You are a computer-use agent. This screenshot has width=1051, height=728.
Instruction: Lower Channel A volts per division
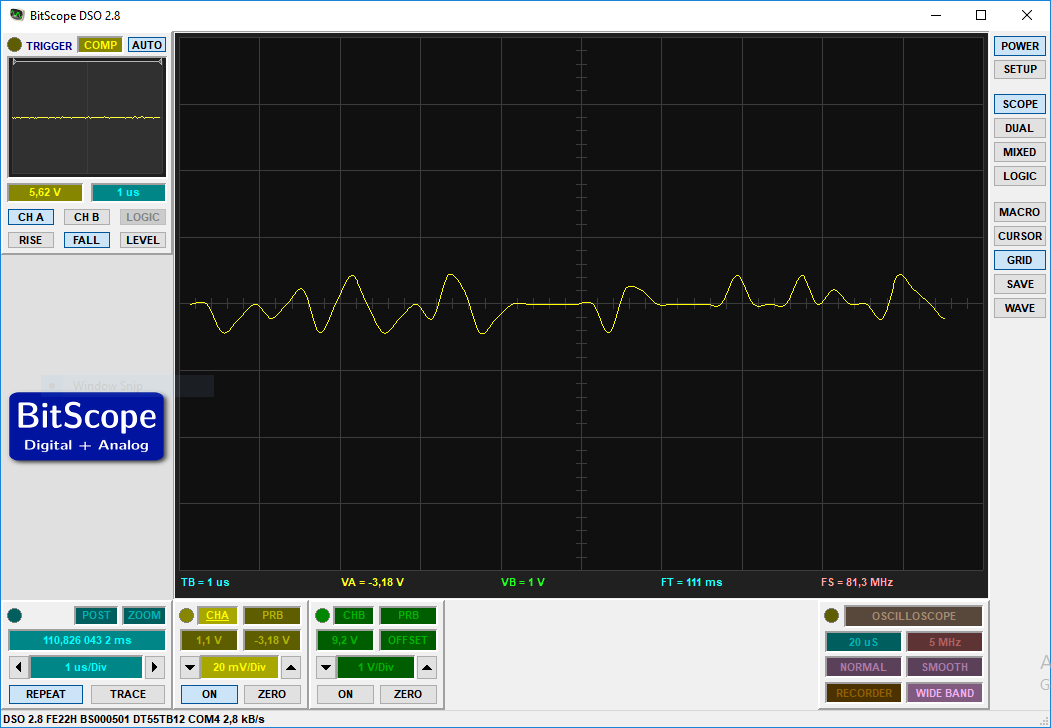coord(190,667)
